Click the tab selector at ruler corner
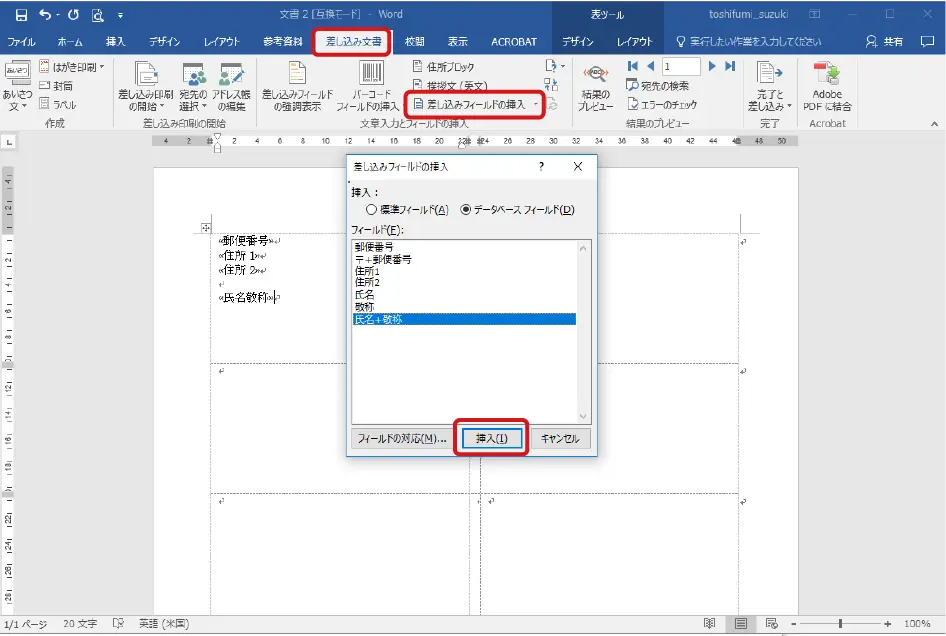Viewport: 946px width, 636px height. click(x=9, y=142)
